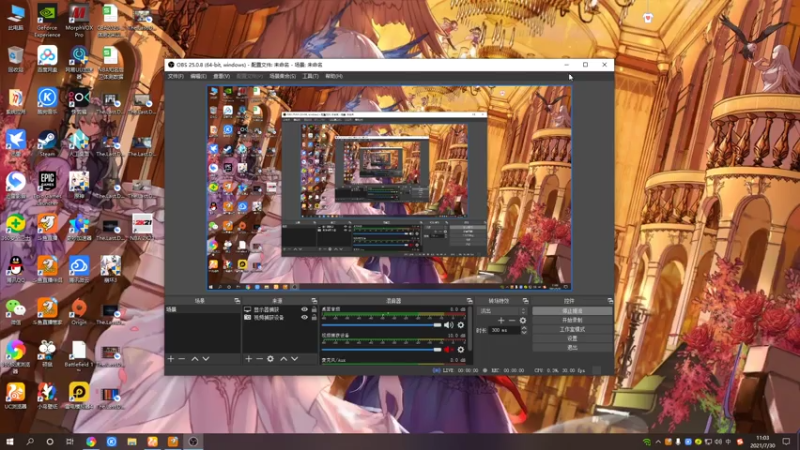Viewport: 800px width, 450px height.
Task: Open MorphVOX Pro desktop shortcut
Action: 79,21
